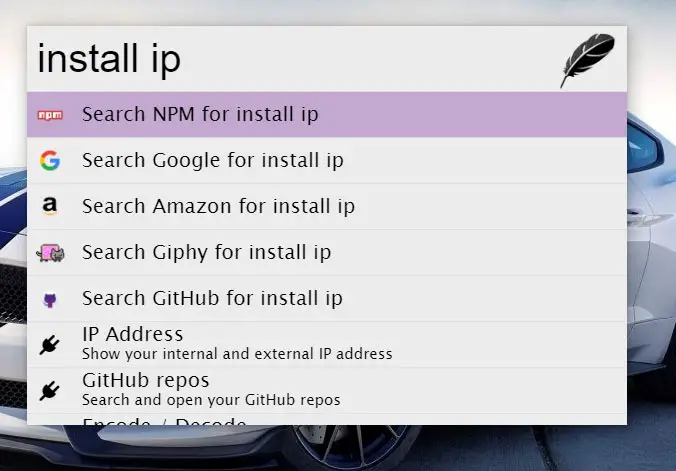
Task: Click the plug icon beside IP Address
Action: pyautogui.click(x=49, y=344)
